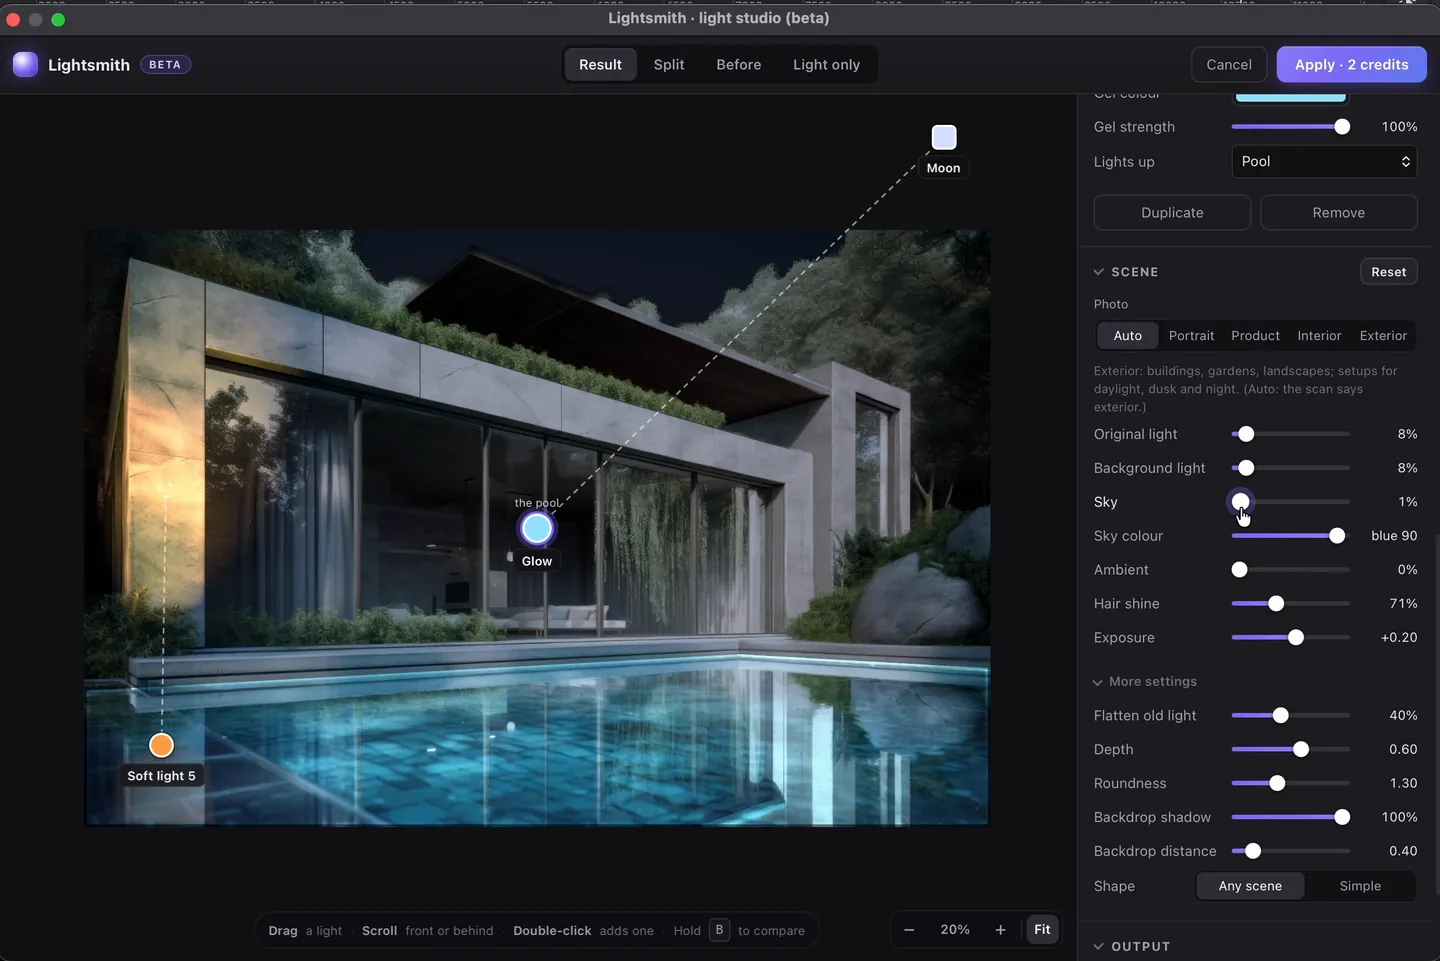Click the Cancel button
Screen dimensions: 1440x961
1229,65
